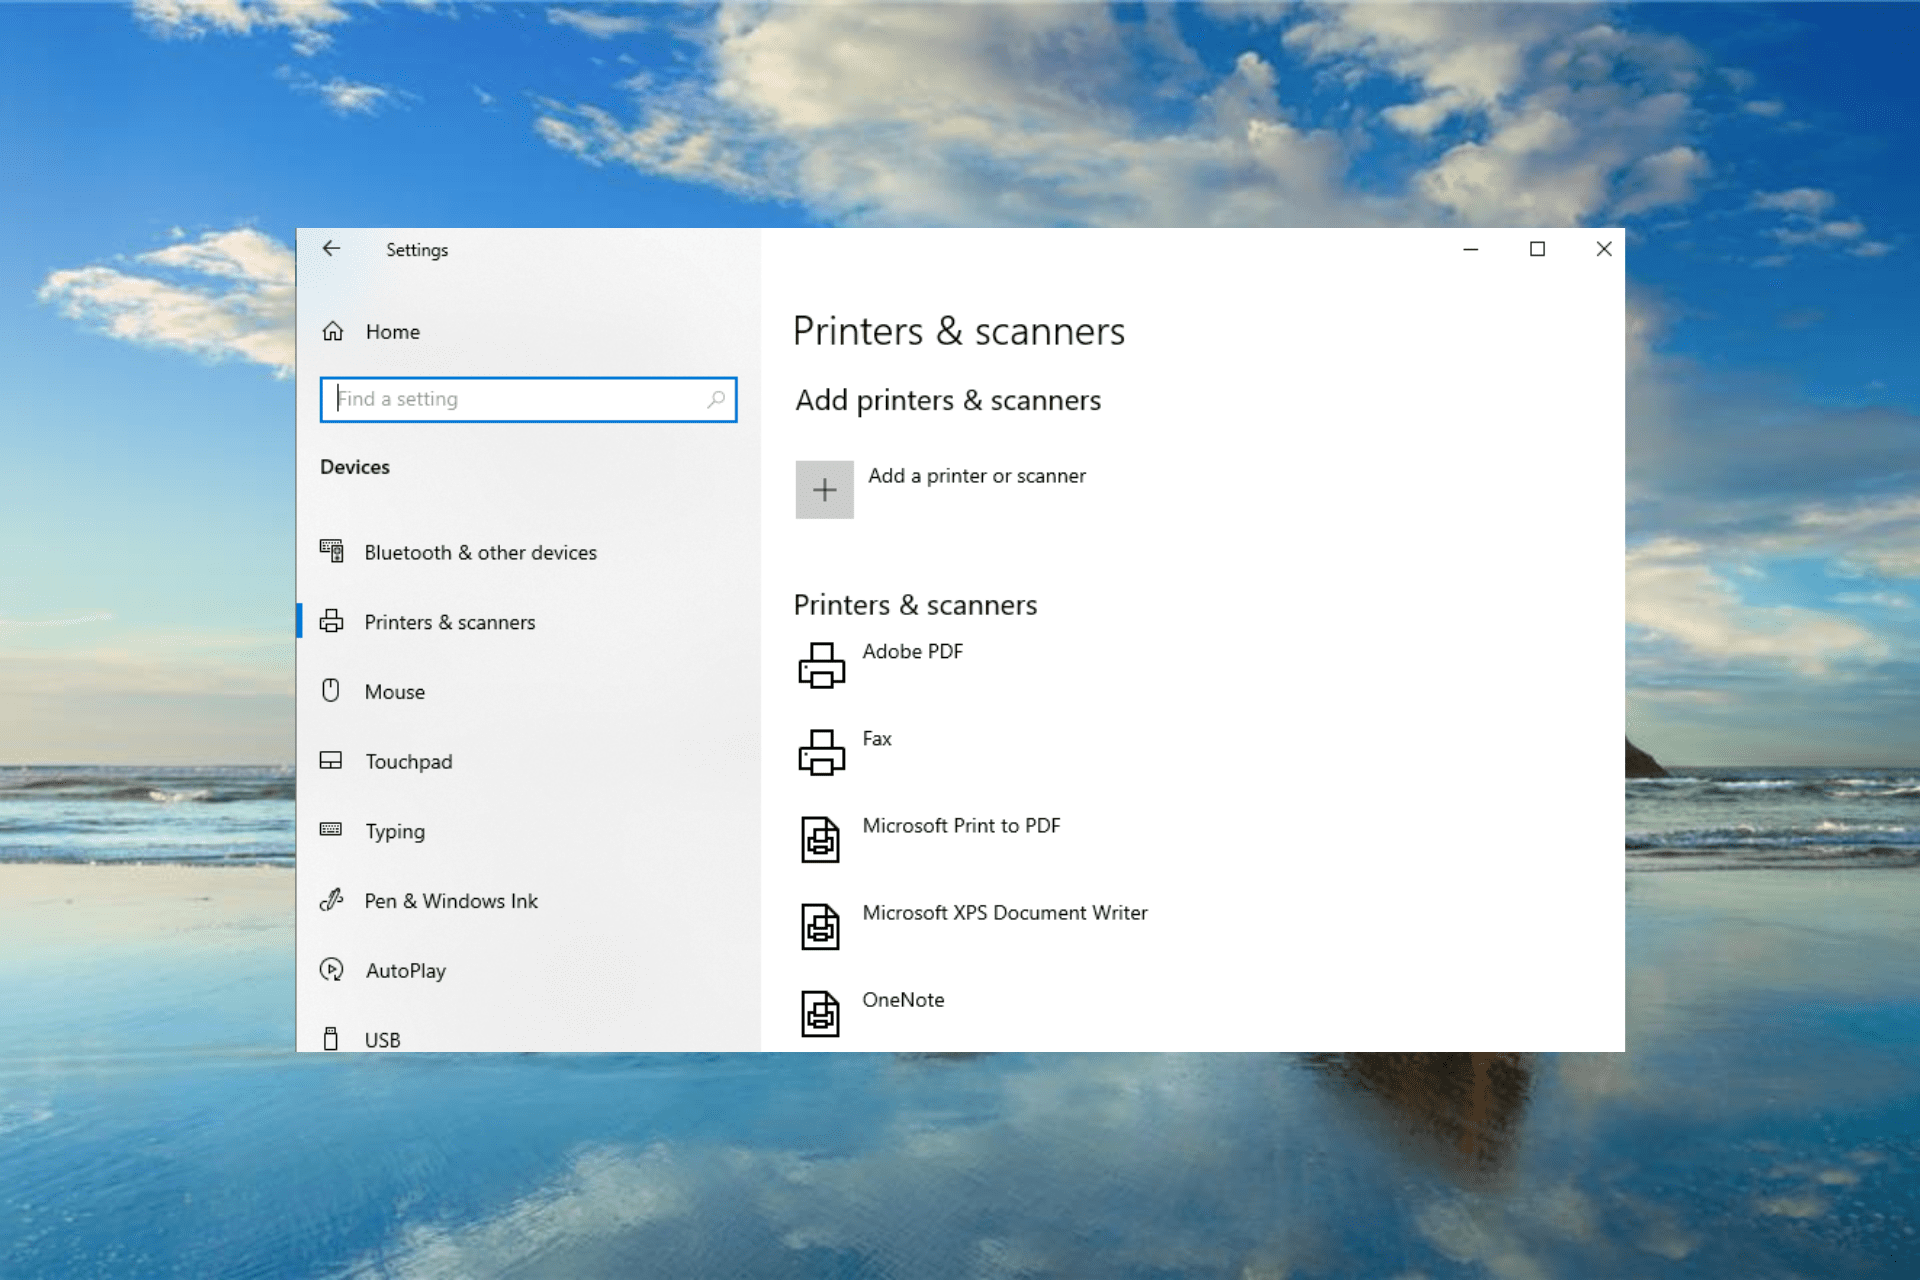This screenshot has width=1920, height=1280.
Task: Maximize the Settings window
Action: [1537, 249]
